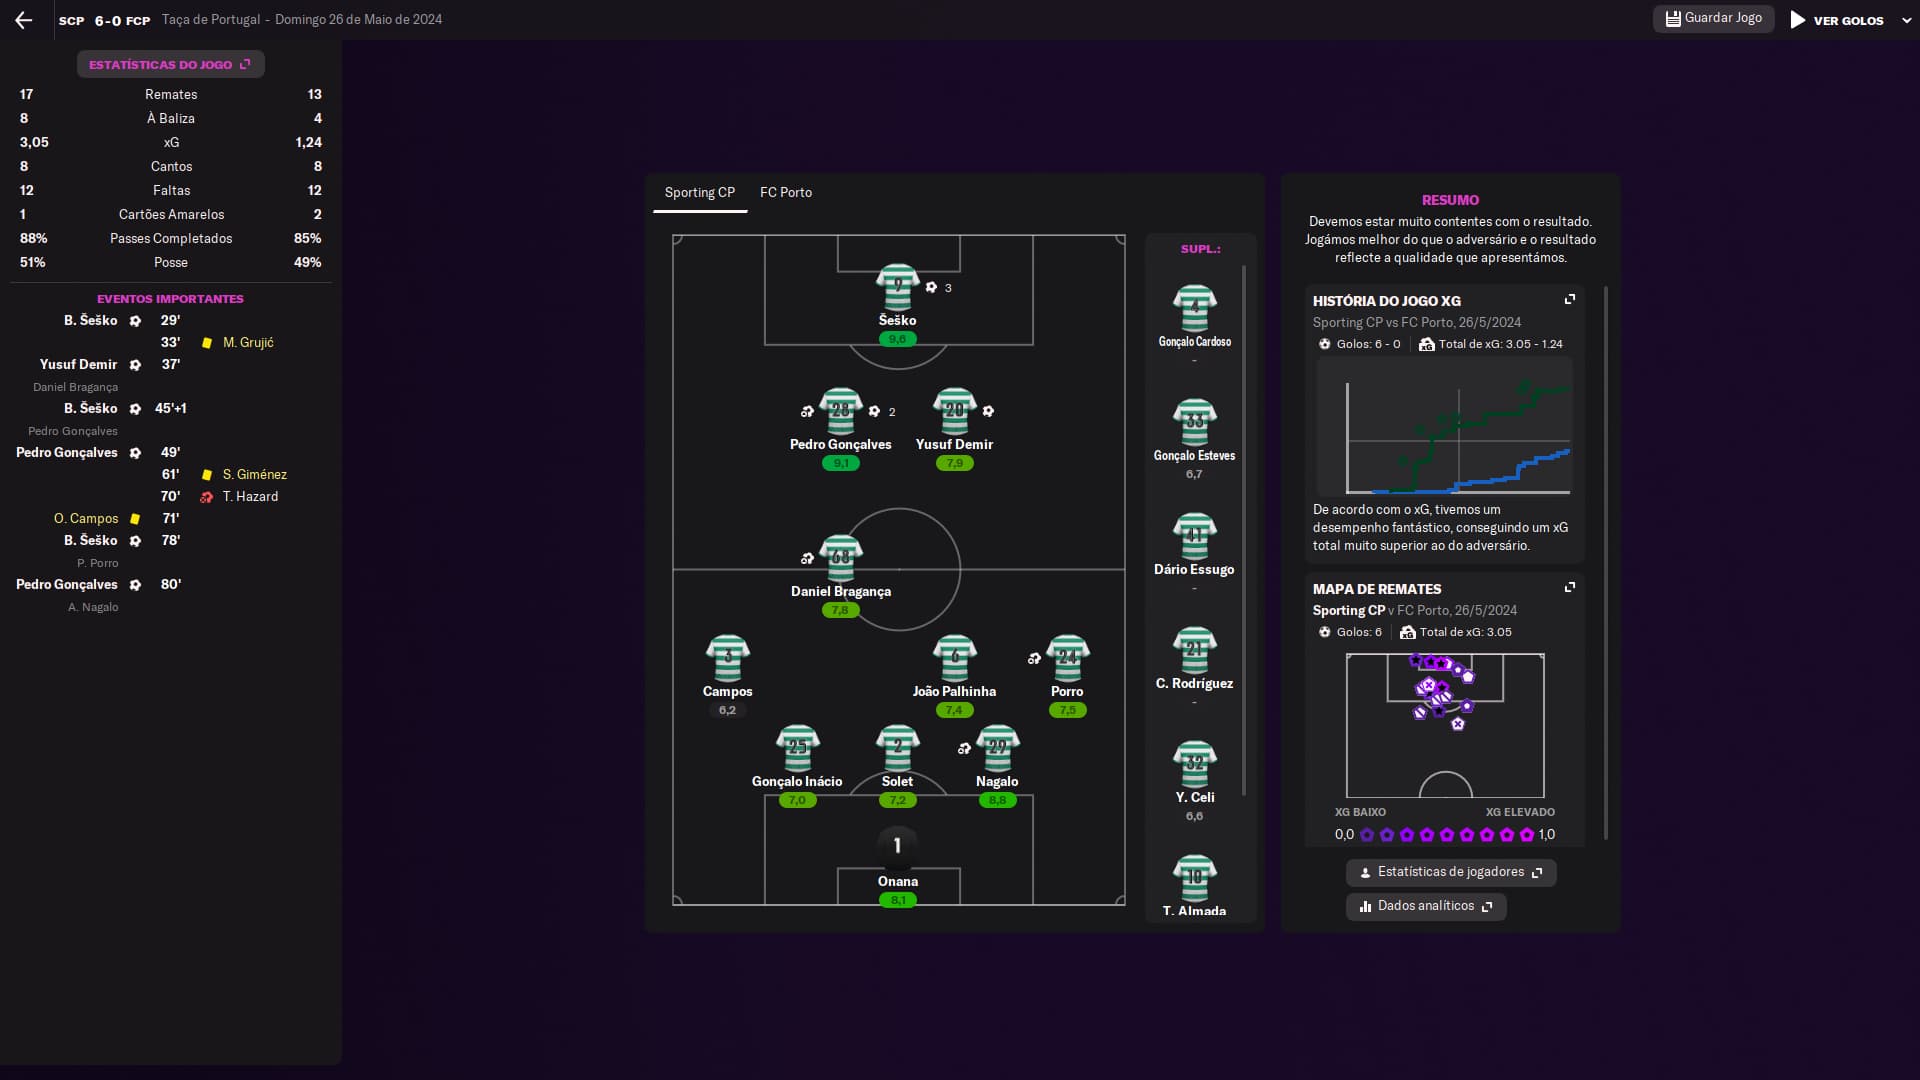The image size is (1920, 1080).
Task: Open Dados analíticos
Action: (x=1426, y=906)
